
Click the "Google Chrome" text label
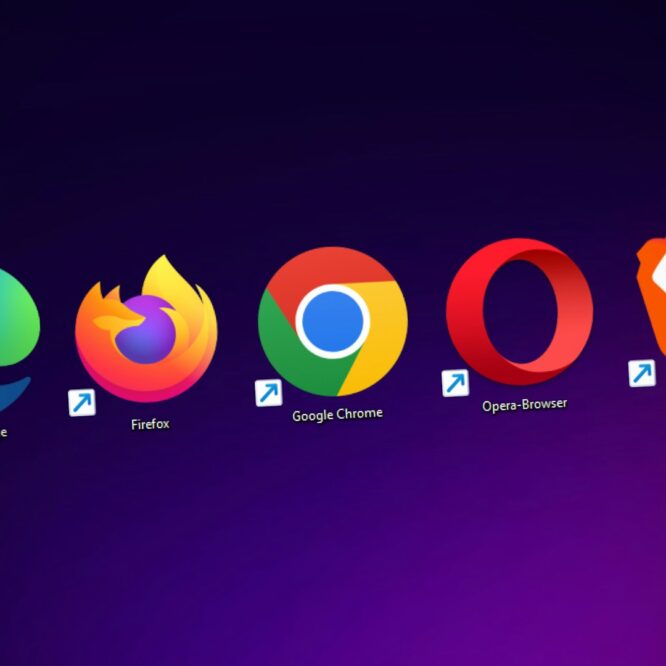coord(337,414)
